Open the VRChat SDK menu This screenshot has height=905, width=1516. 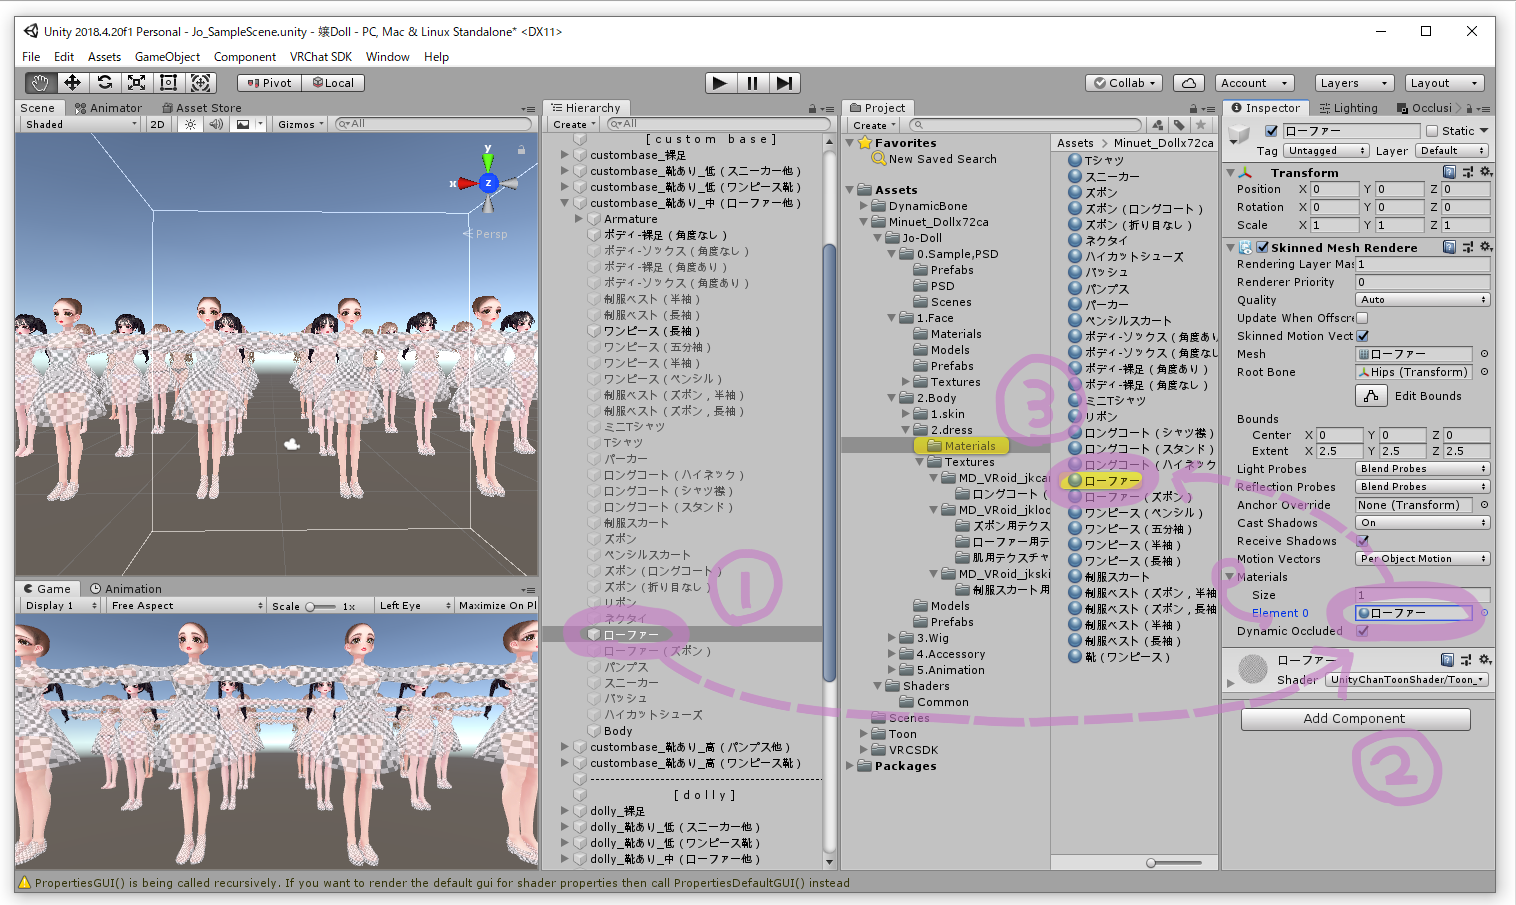(x=320, y=57)
